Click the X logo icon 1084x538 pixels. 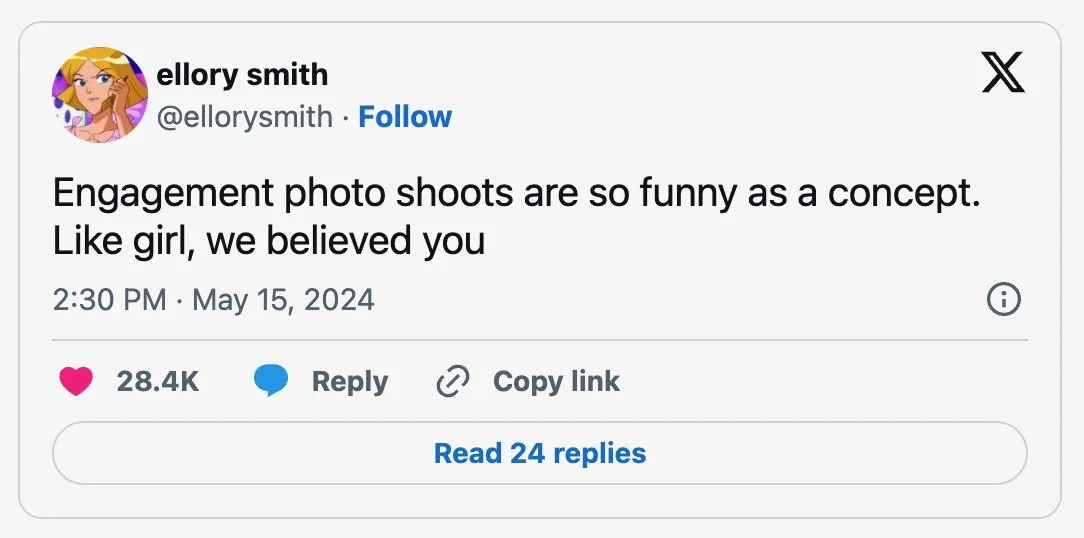(1003, 73)
